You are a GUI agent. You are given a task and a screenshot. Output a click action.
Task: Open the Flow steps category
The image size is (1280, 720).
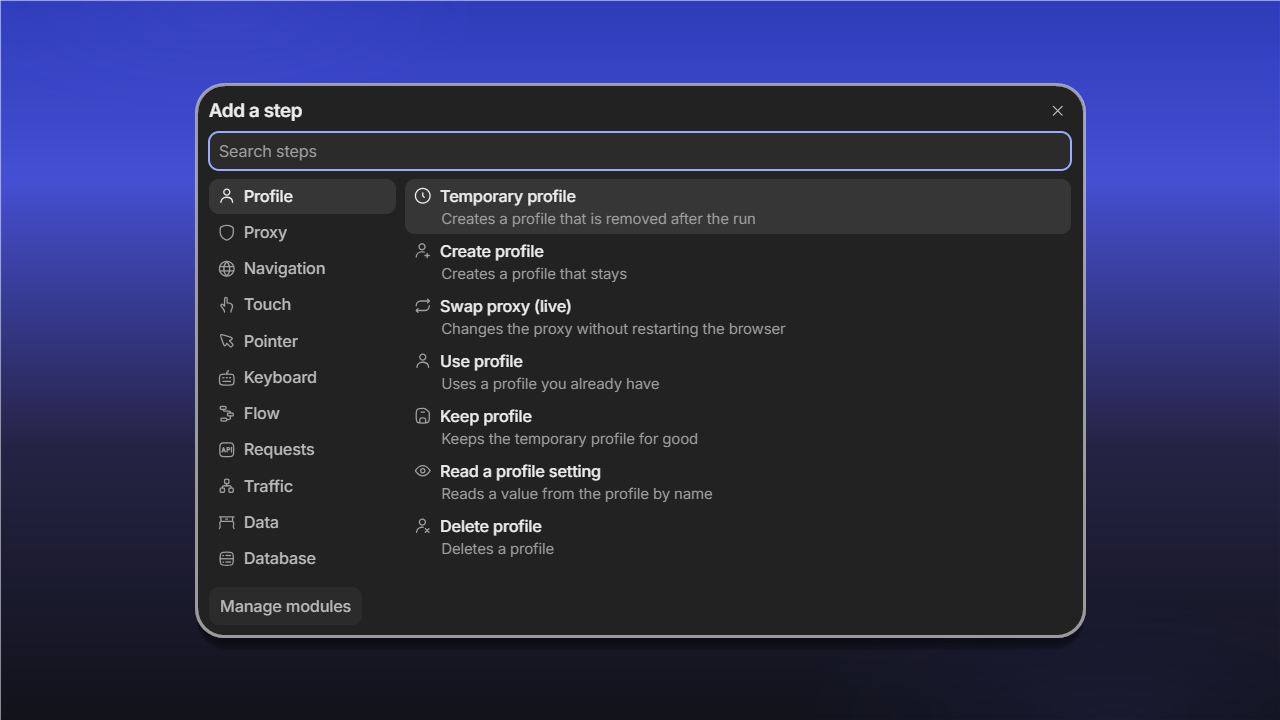click(302, 413)
